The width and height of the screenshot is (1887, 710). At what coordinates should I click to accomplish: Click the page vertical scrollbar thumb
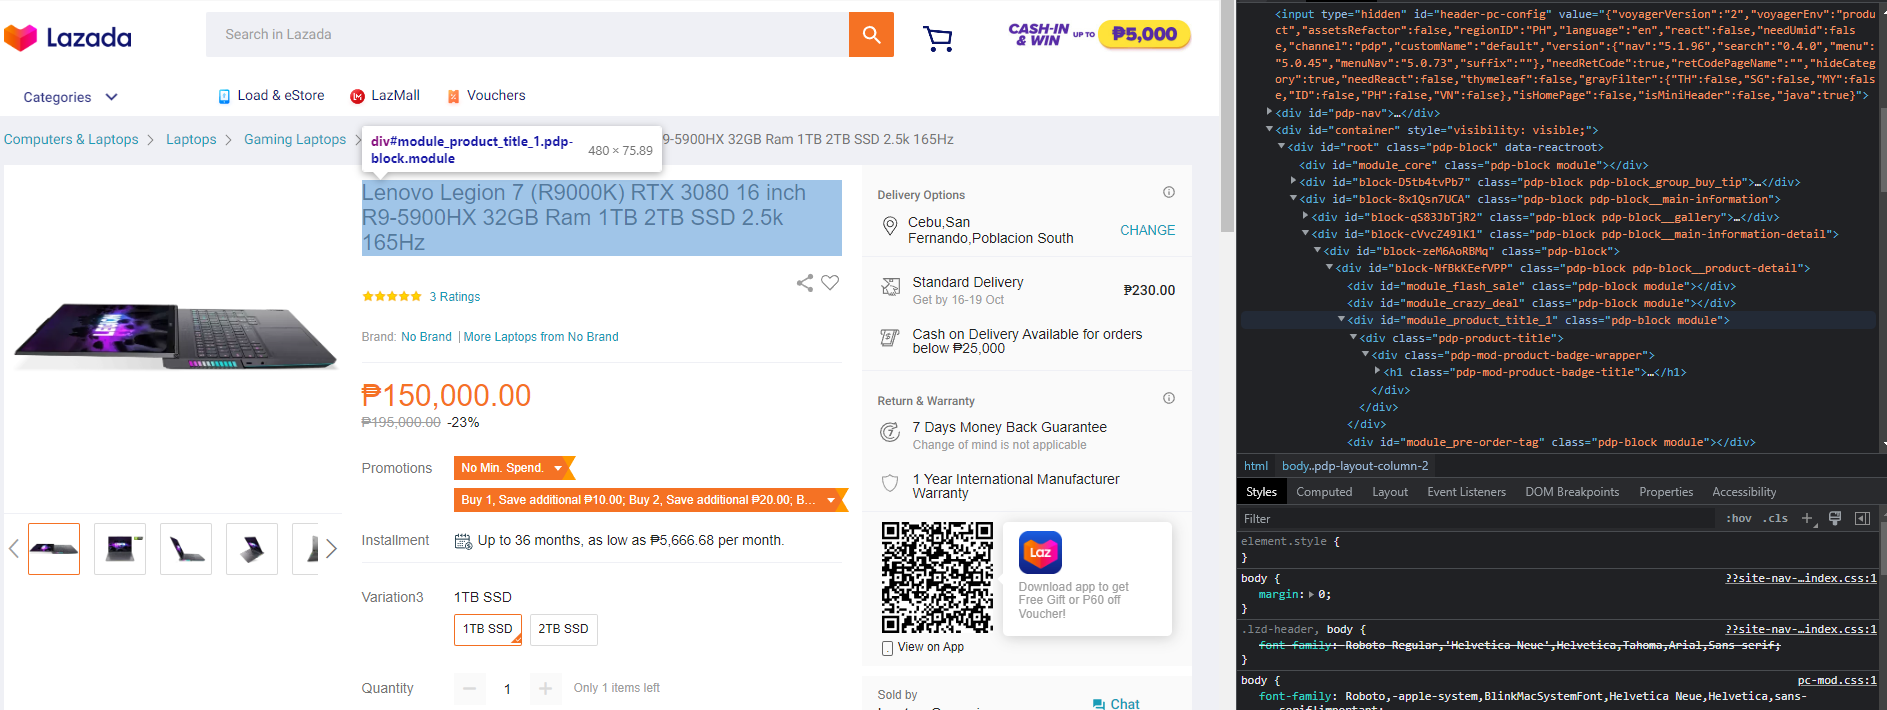[x=1228, y=116]
